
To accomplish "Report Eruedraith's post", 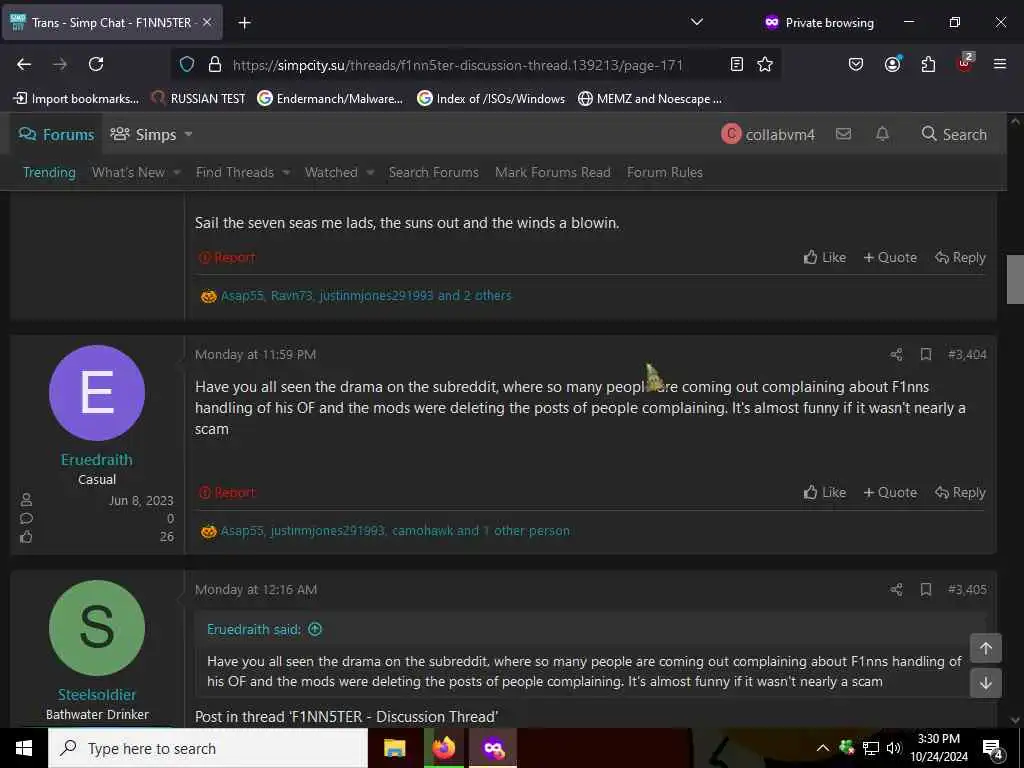I will 227,492.
